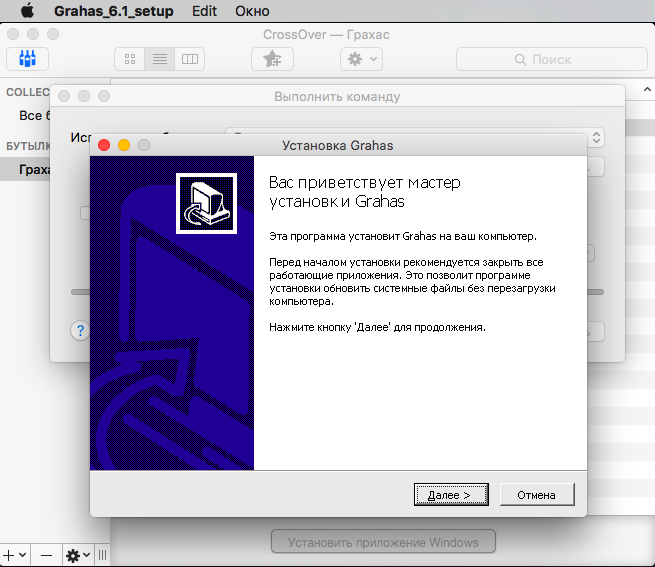Click the help question mark in Выполнить команду

[80, 331]
